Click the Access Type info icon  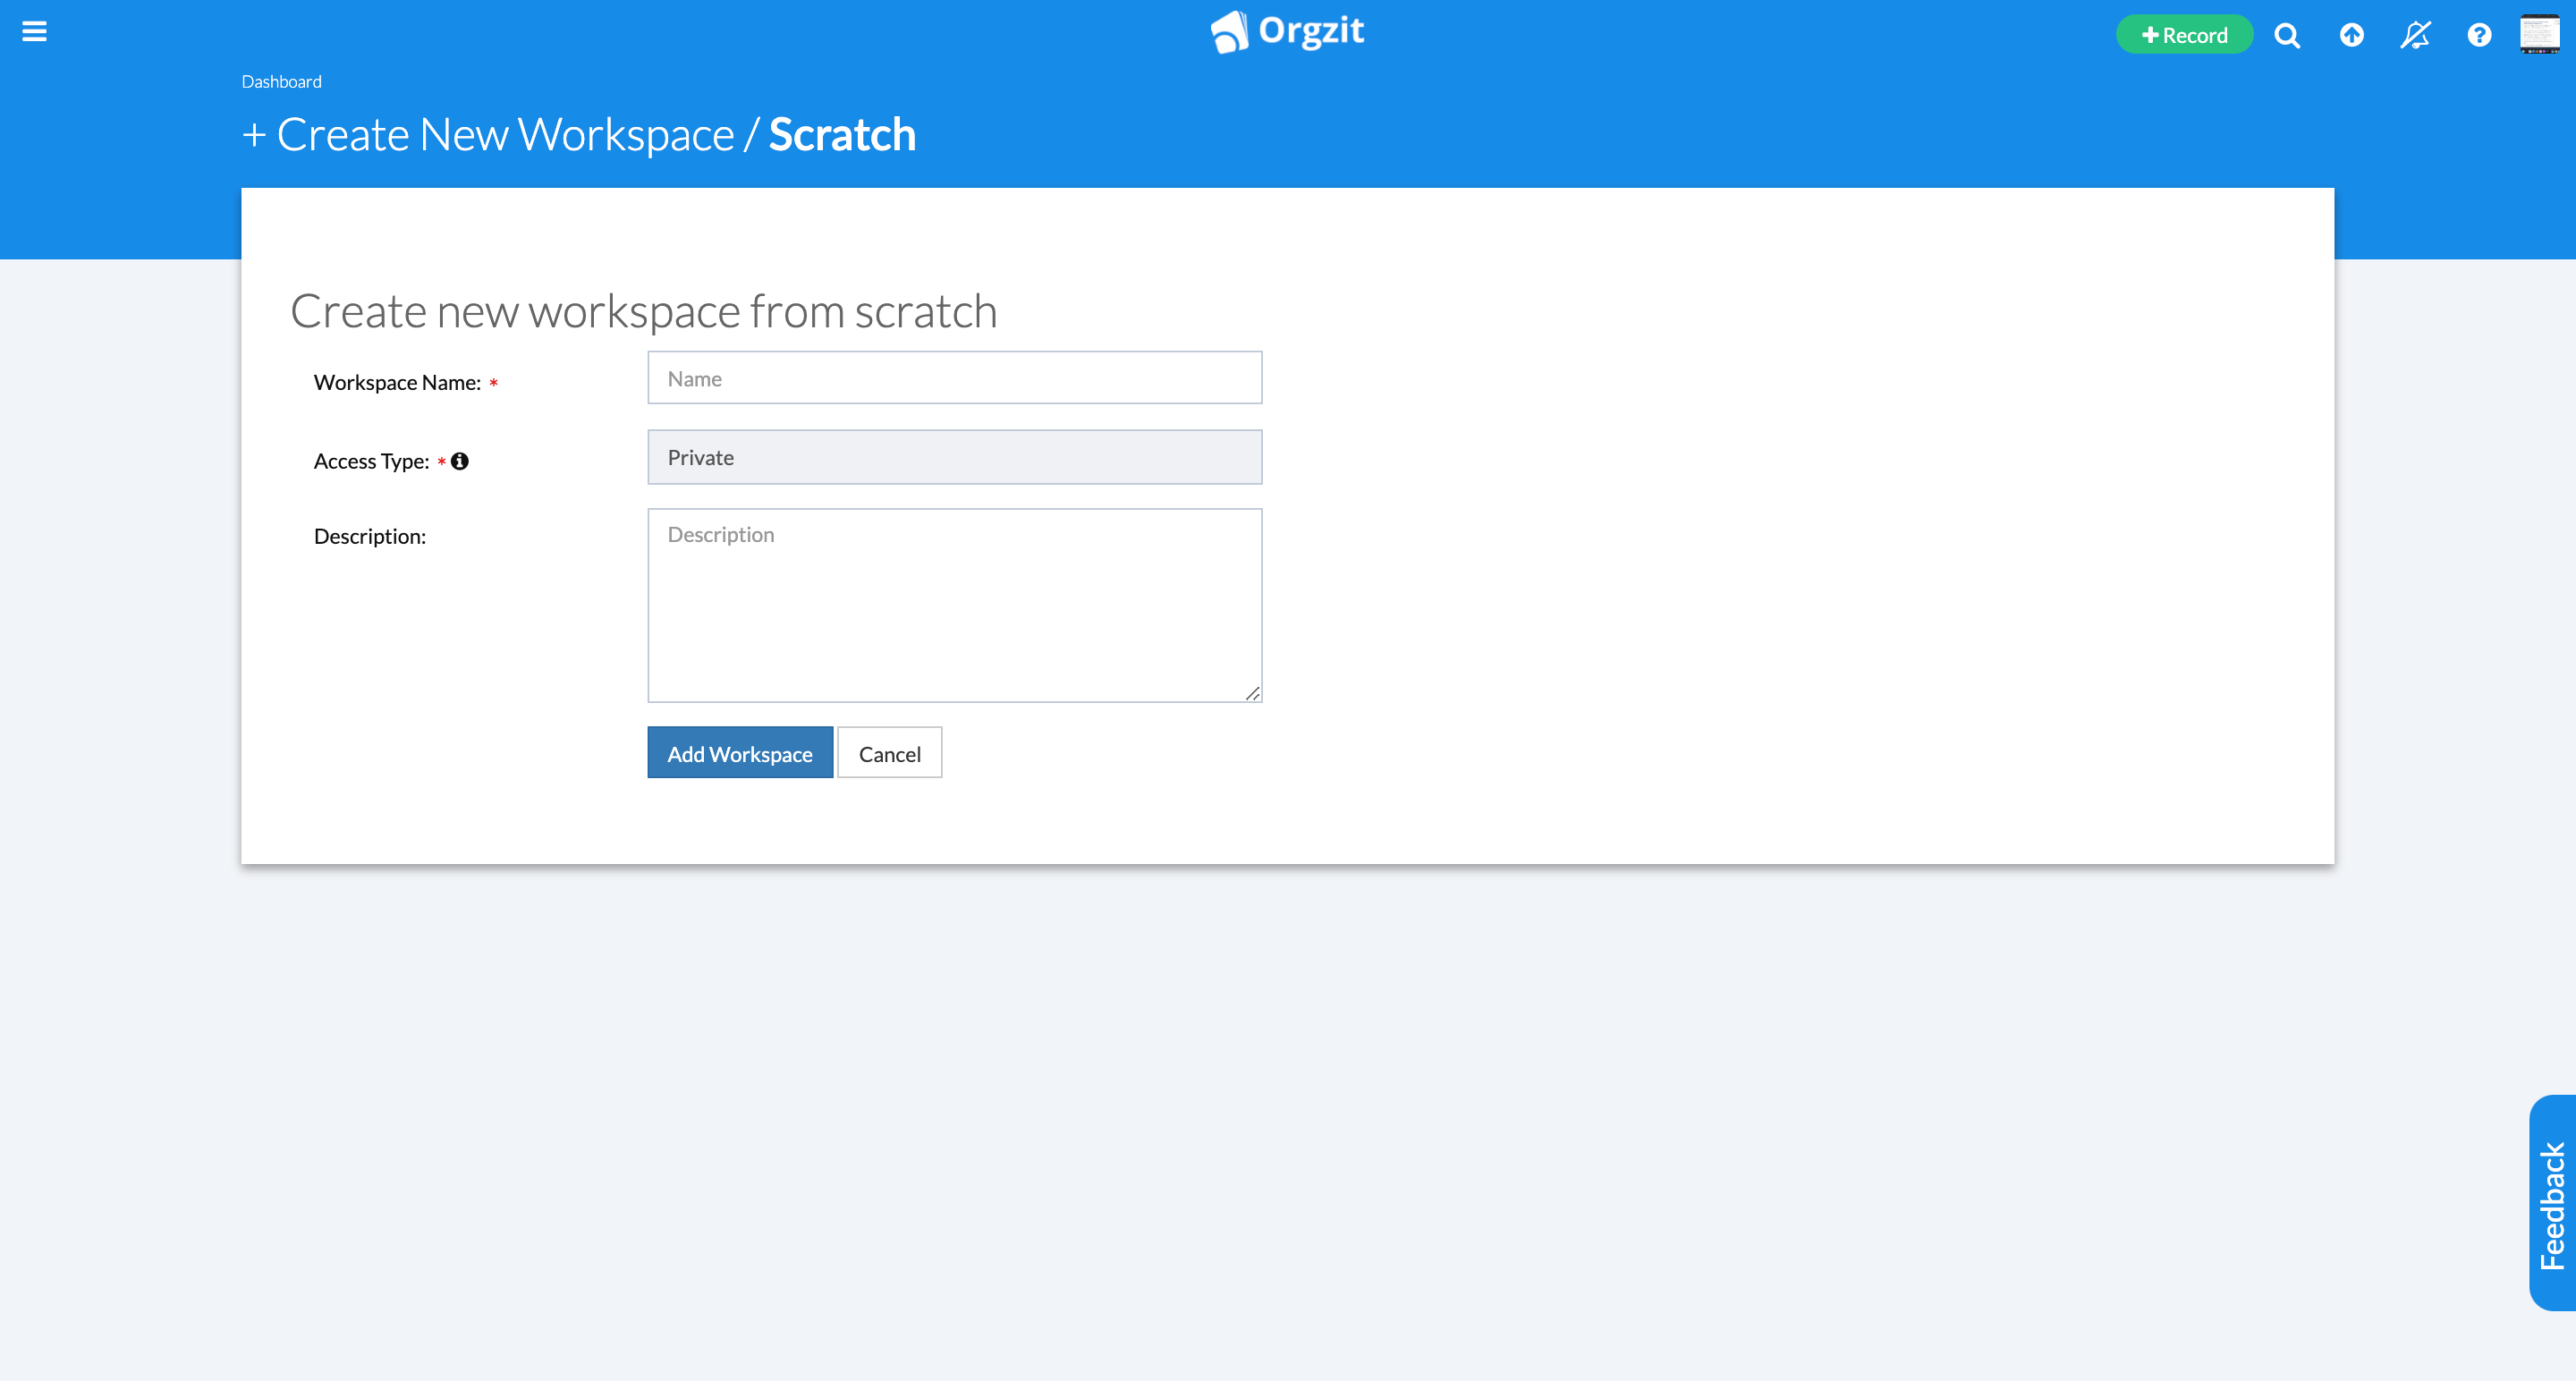(x=460, y=461)
